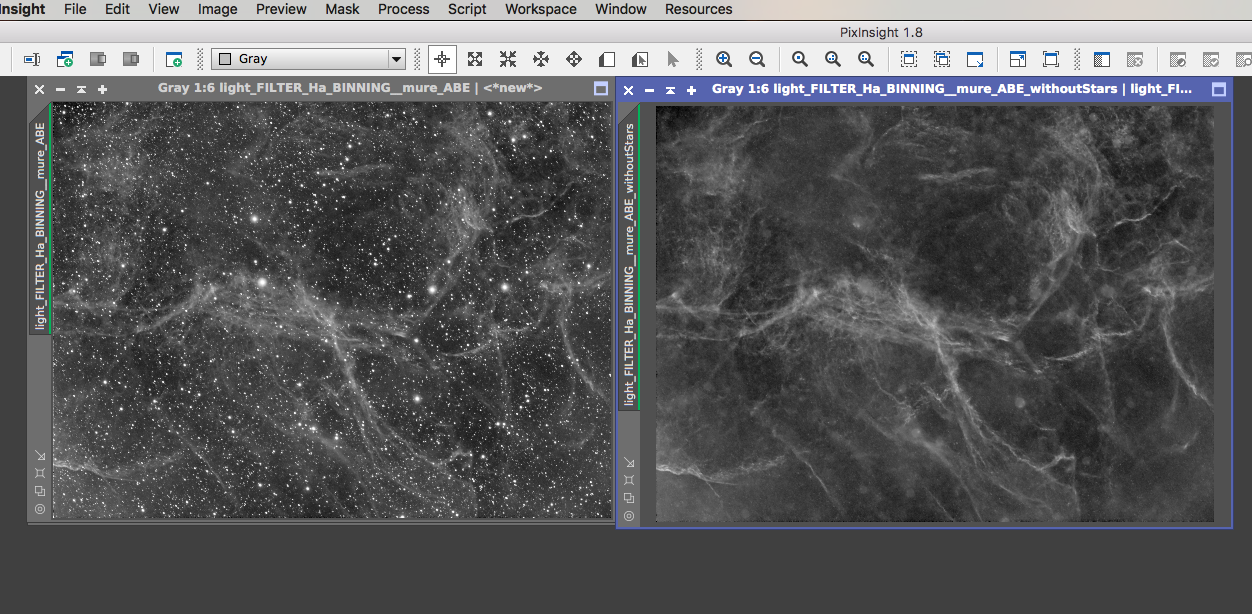Click the target circle icon in mure_ABE sidebar
1252x614 pixels.
[x=40, y=509]
